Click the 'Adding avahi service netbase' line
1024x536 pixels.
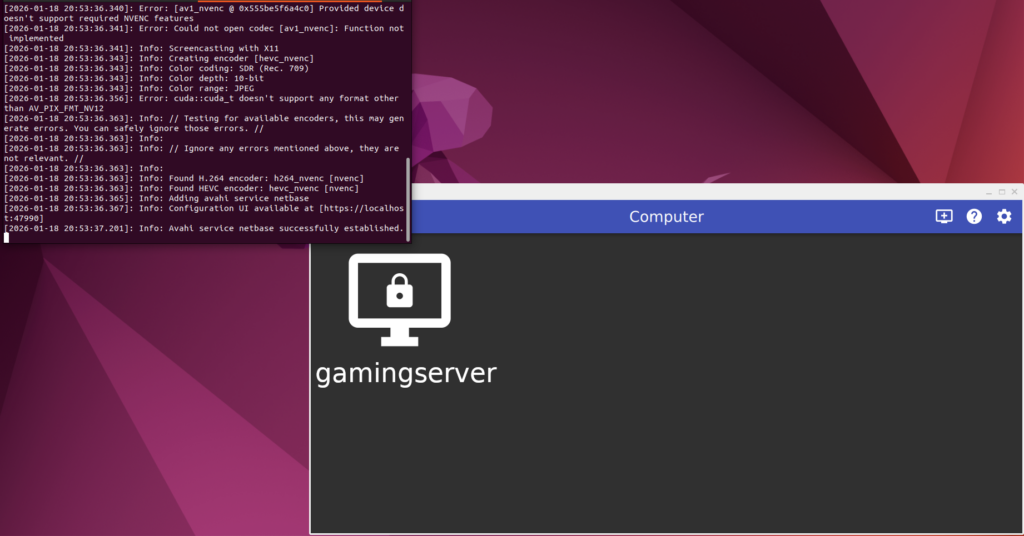[156, 198]
